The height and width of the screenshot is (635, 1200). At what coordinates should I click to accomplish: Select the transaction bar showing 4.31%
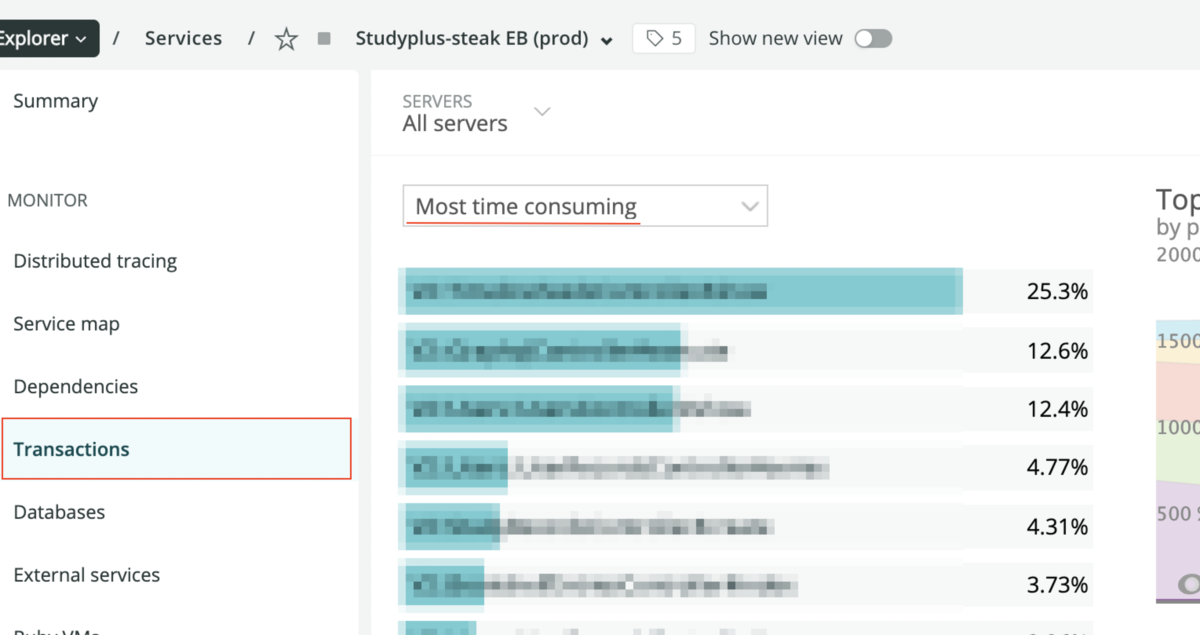(746, 525)
